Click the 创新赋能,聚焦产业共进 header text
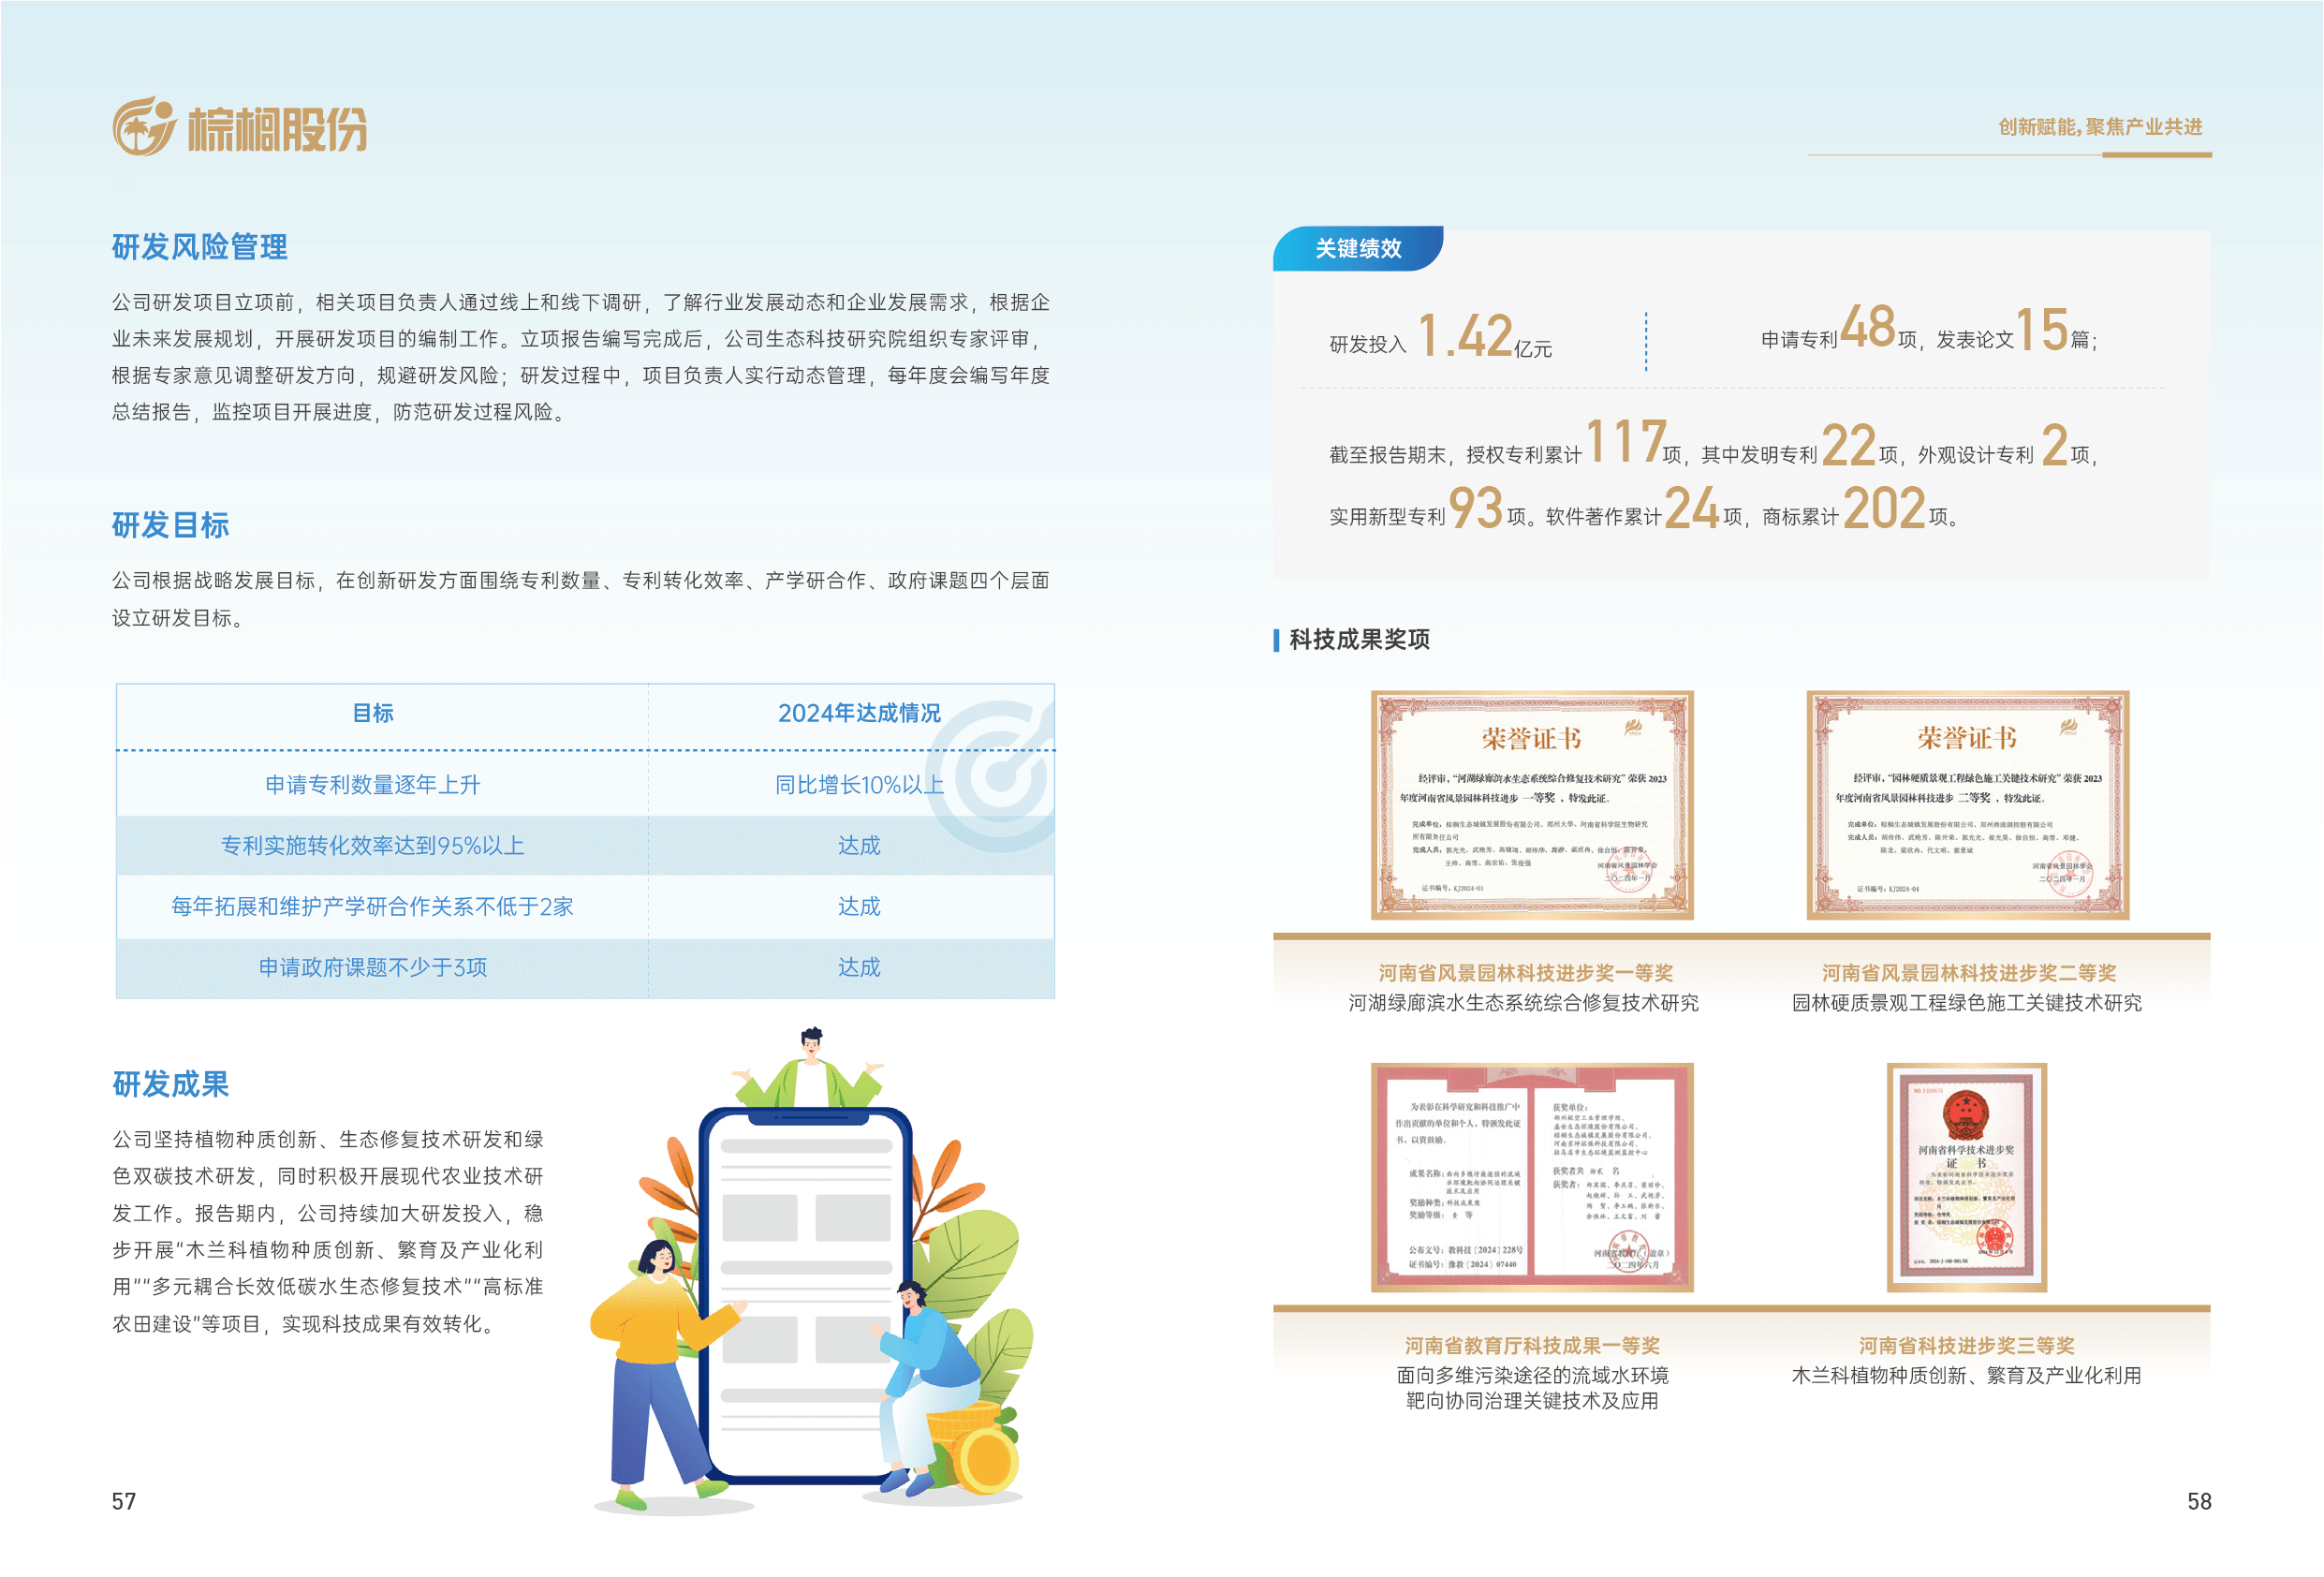The image size is (2324, 1577). [2099, 127]
